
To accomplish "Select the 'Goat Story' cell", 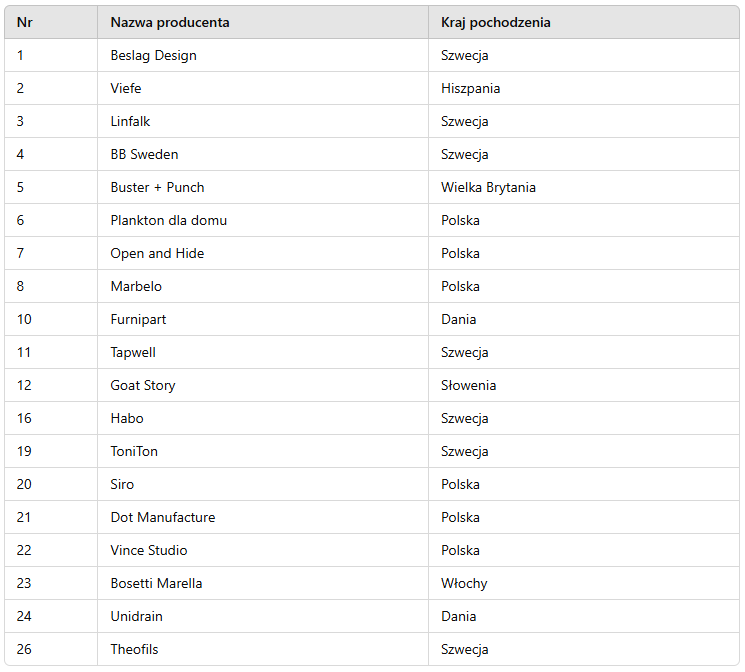I will [143, 385].
